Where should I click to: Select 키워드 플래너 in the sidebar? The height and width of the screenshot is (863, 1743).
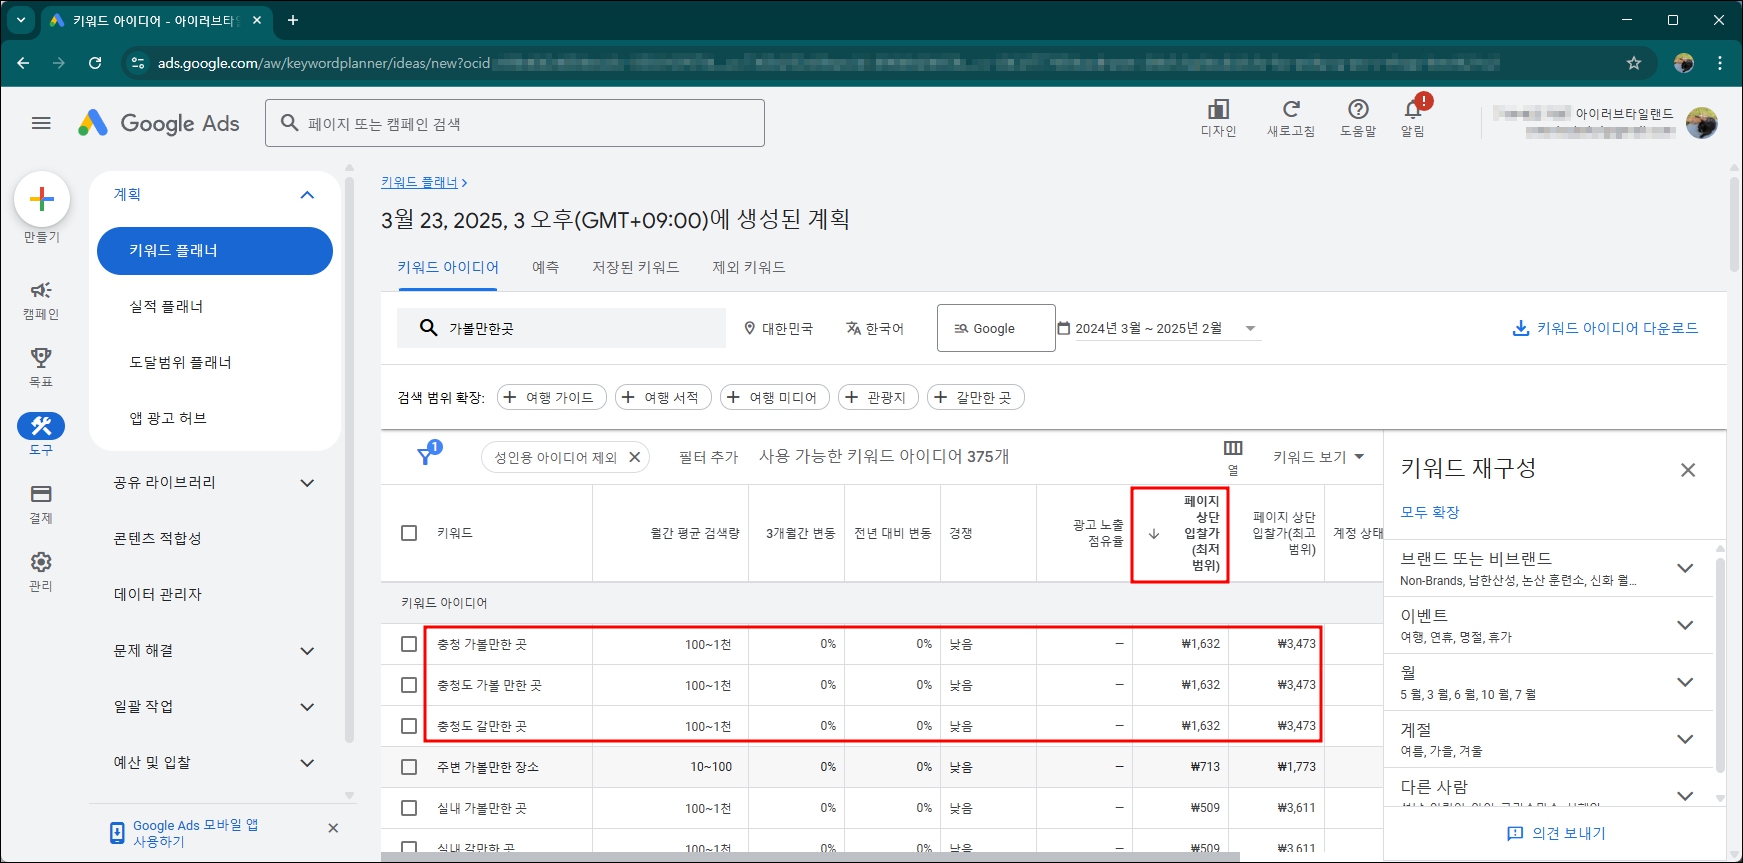(x=215, y=251)
